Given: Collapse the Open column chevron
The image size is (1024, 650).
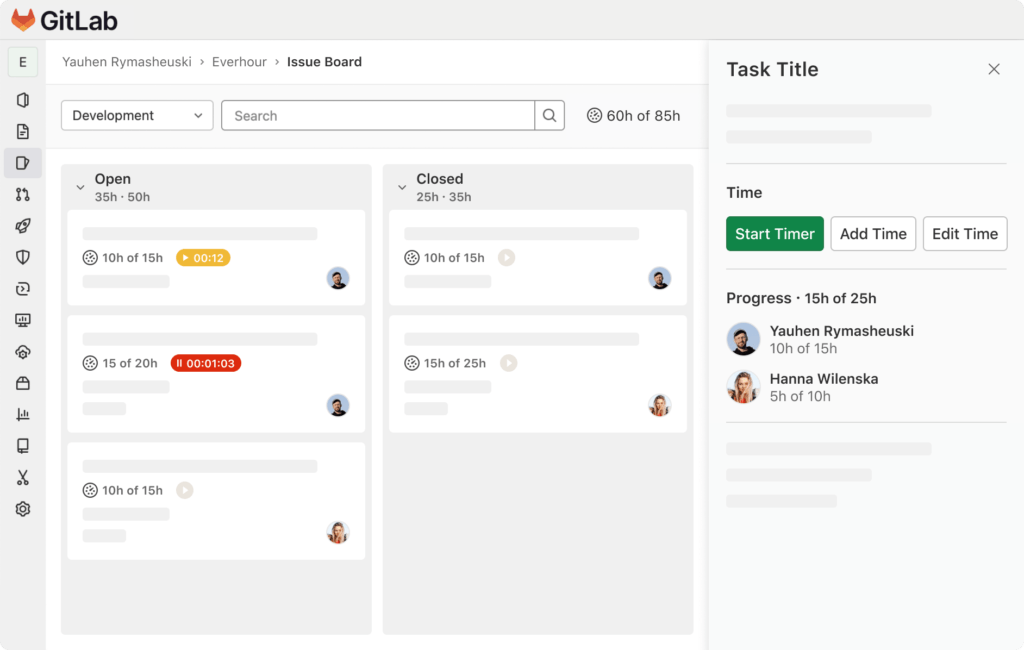Looking at the screenshot, I should (x=81, y=186).
